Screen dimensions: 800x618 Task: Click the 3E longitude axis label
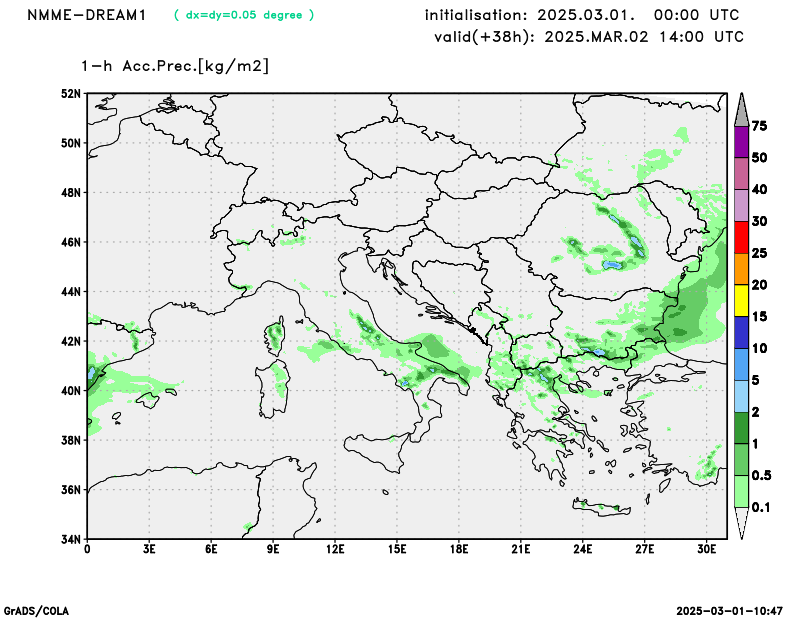(149, 550)
